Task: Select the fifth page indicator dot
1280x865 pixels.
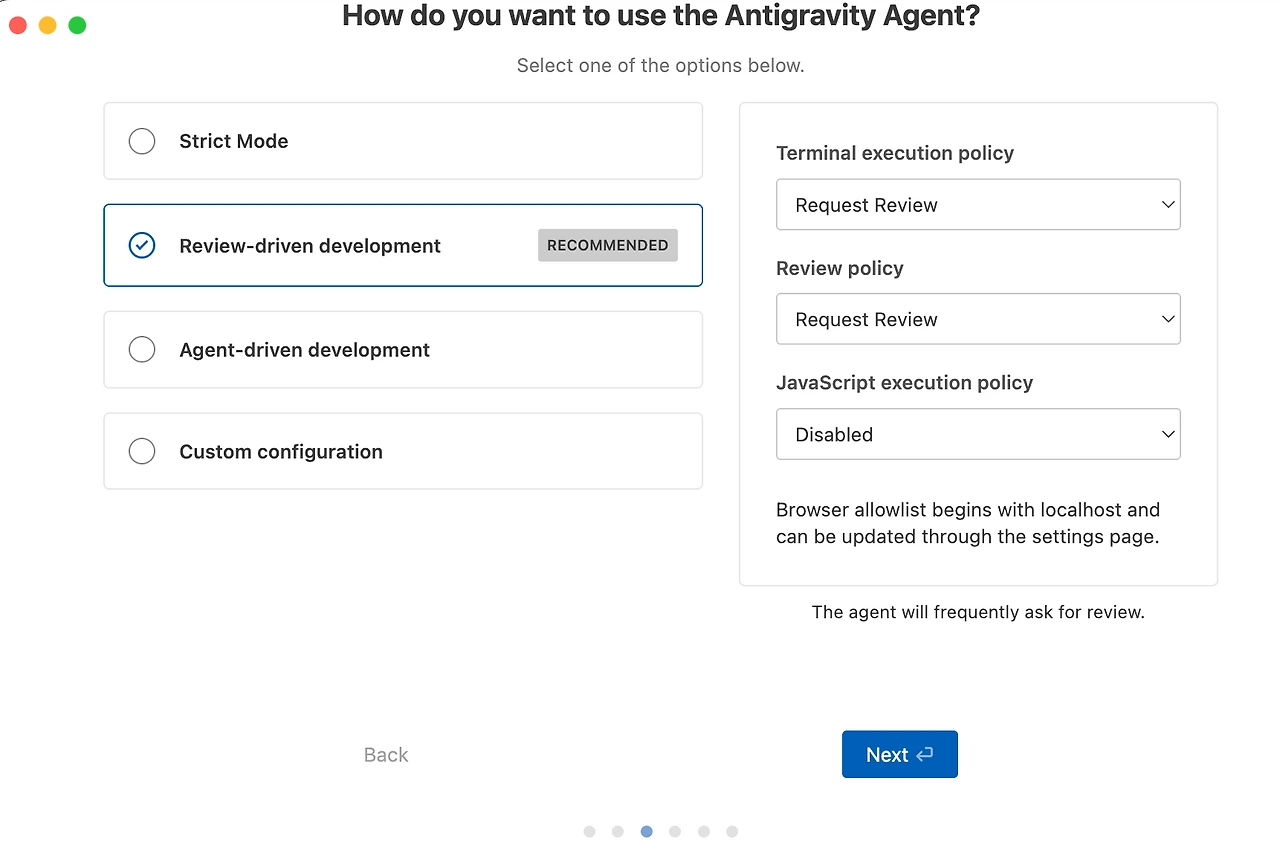Action: point(704,831)
